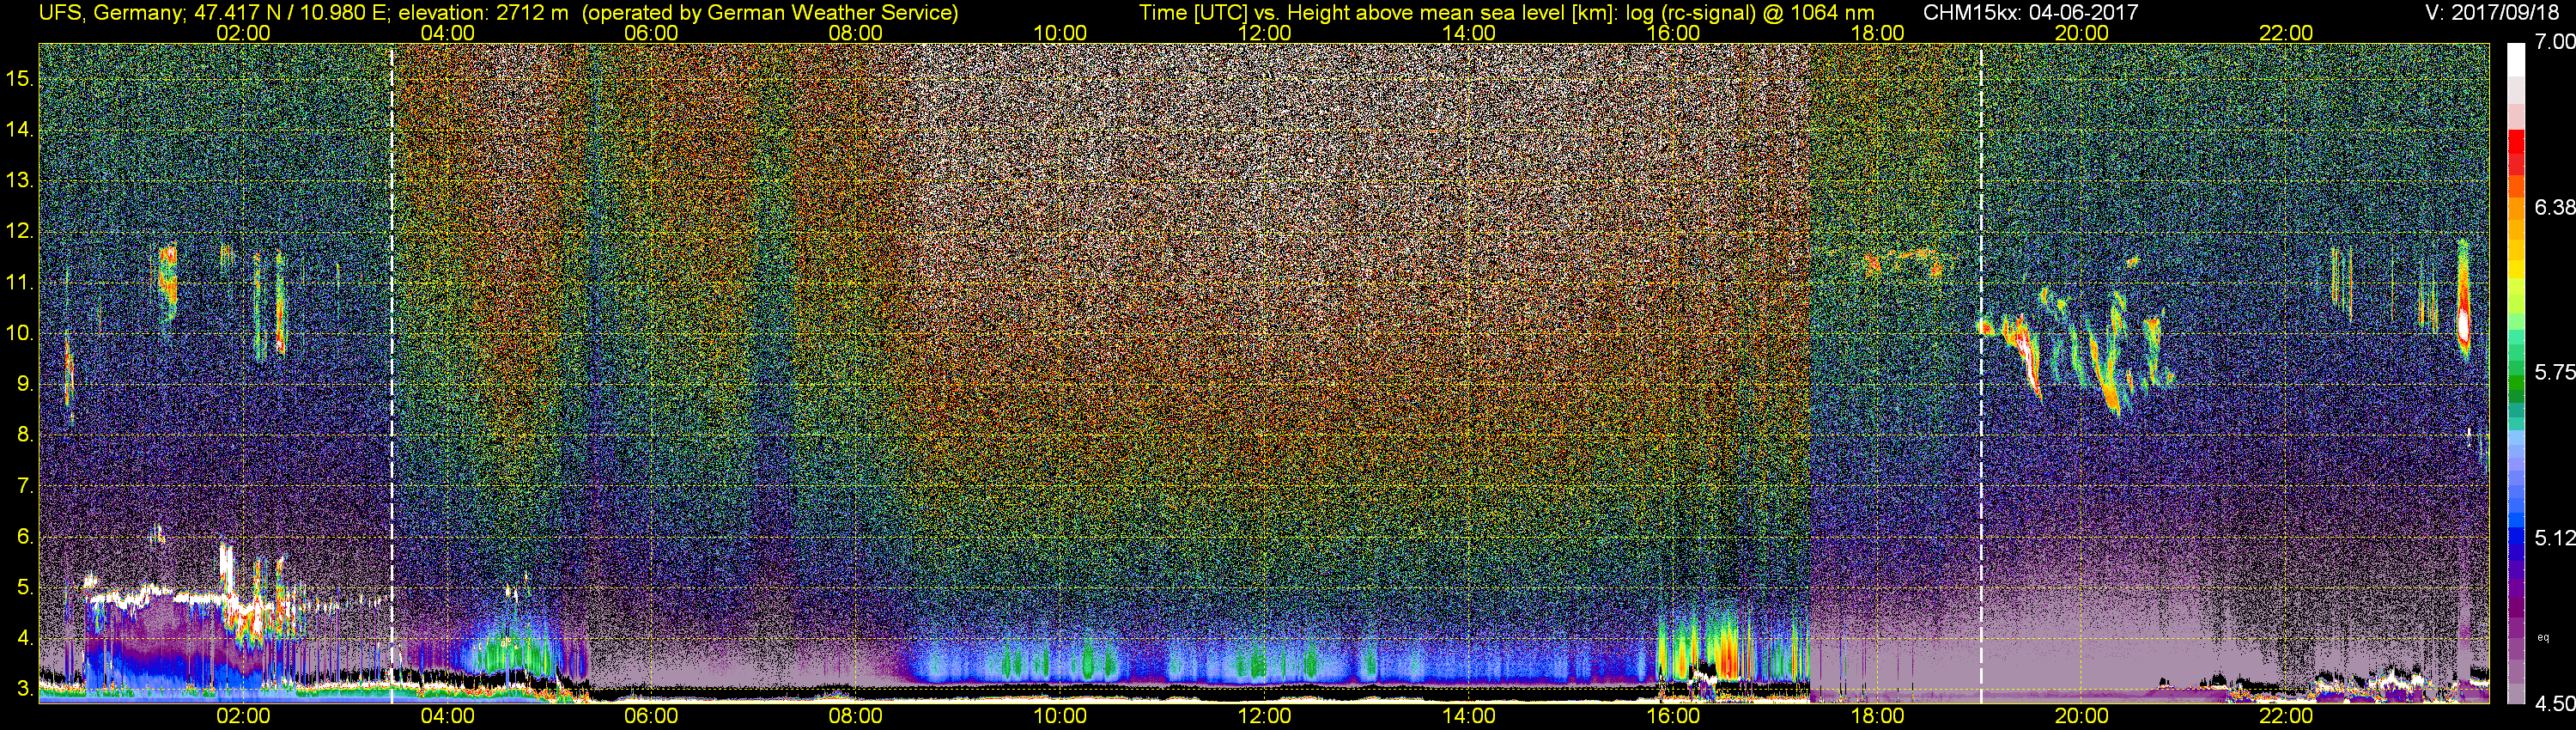The width and height of the screenshot is (2576, 730).
Task: Click "(operated by German Weather Service)" in the title
Action: tap(769, 12)
